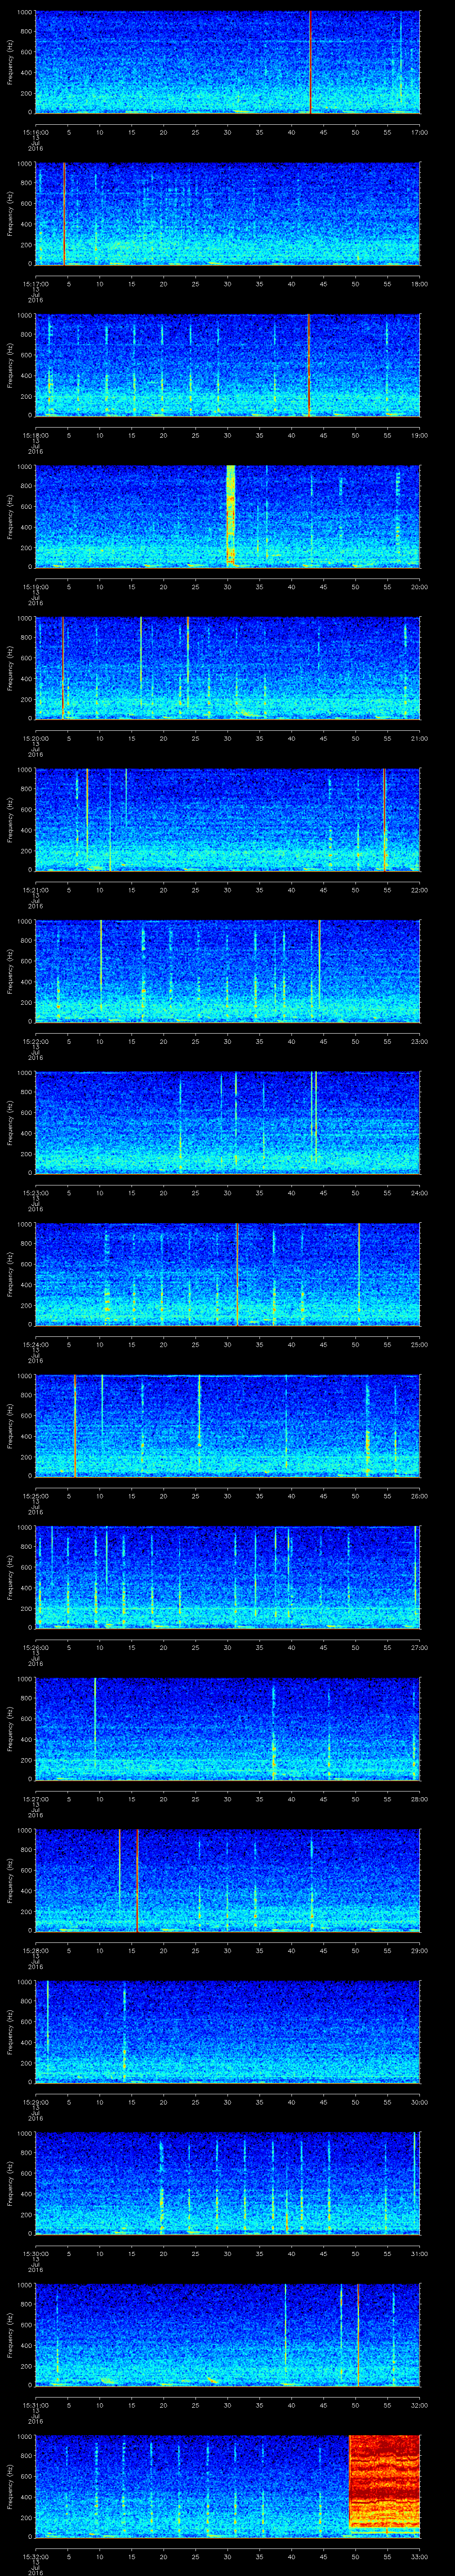Select the 15:29:00 spectrogram panel
Image resolution: width=455 pixels, height=2576 pixels.
click(227, 2032)
